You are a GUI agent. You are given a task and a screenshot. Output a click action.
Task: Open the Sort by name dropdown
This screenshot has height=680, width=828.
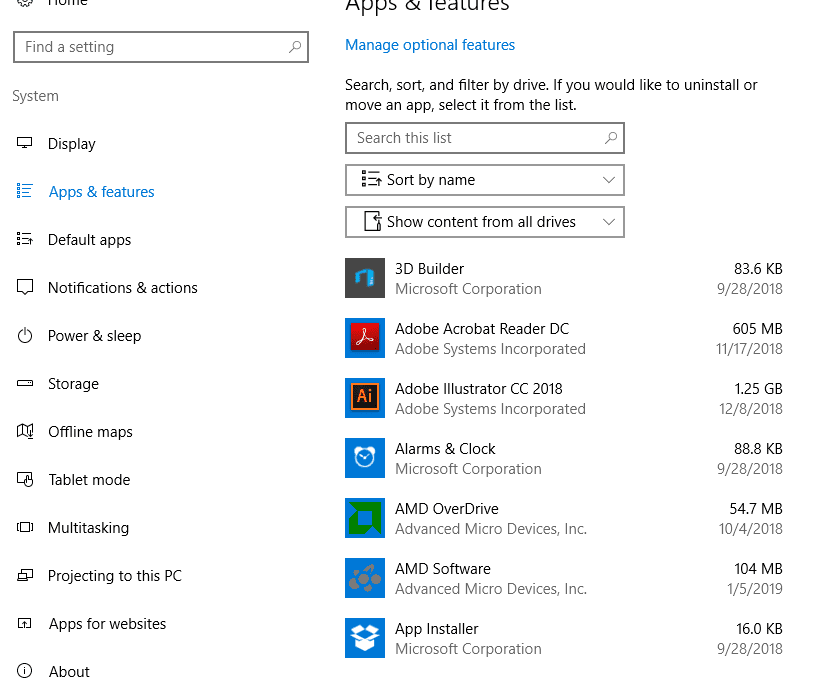pyautogui.click(x=485, y=180)
